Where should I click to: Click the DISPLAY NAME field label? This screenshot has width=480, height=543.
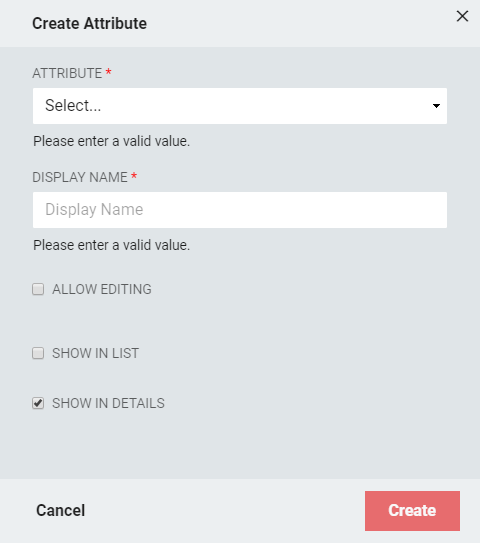coord(80,177)
